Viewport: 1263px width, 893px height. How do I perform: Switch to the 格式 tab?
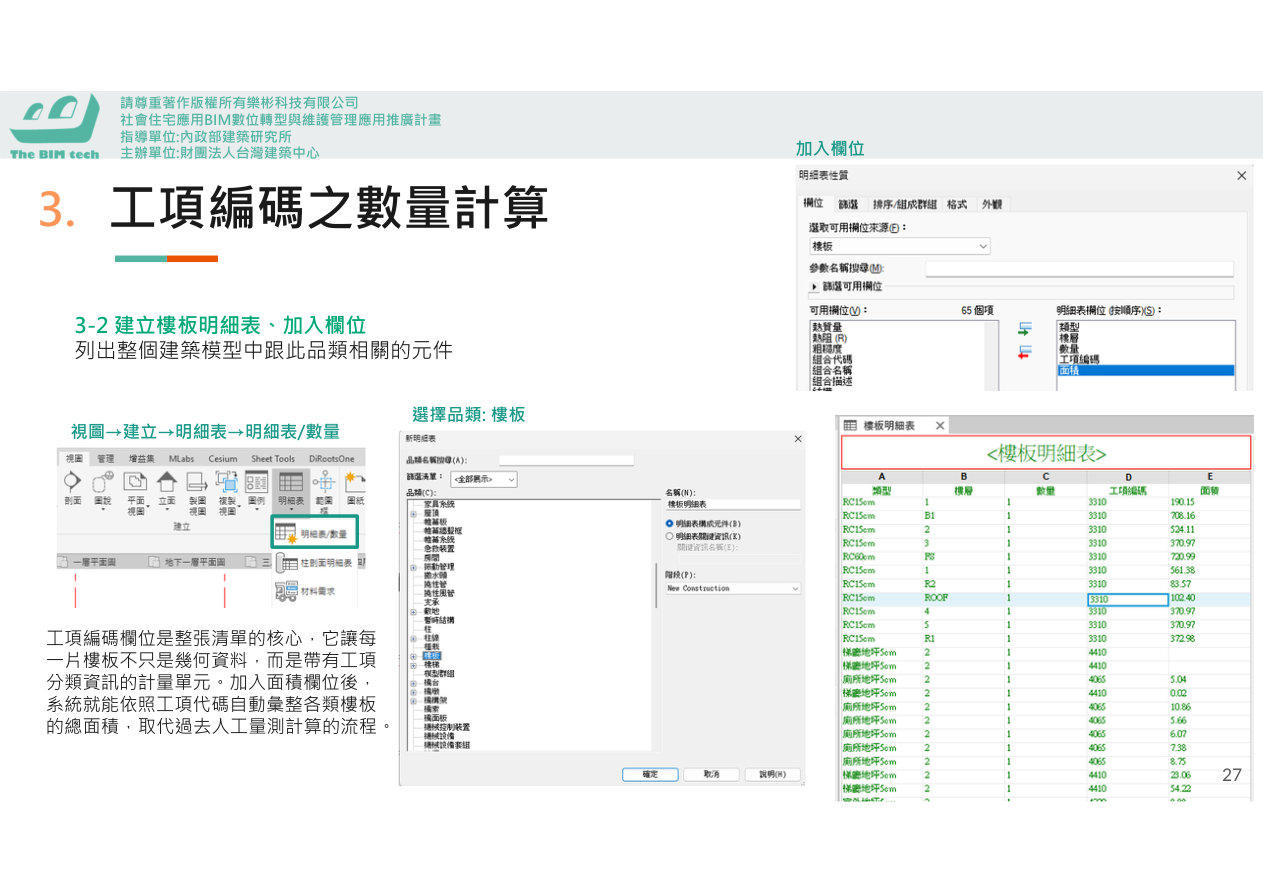957,204
